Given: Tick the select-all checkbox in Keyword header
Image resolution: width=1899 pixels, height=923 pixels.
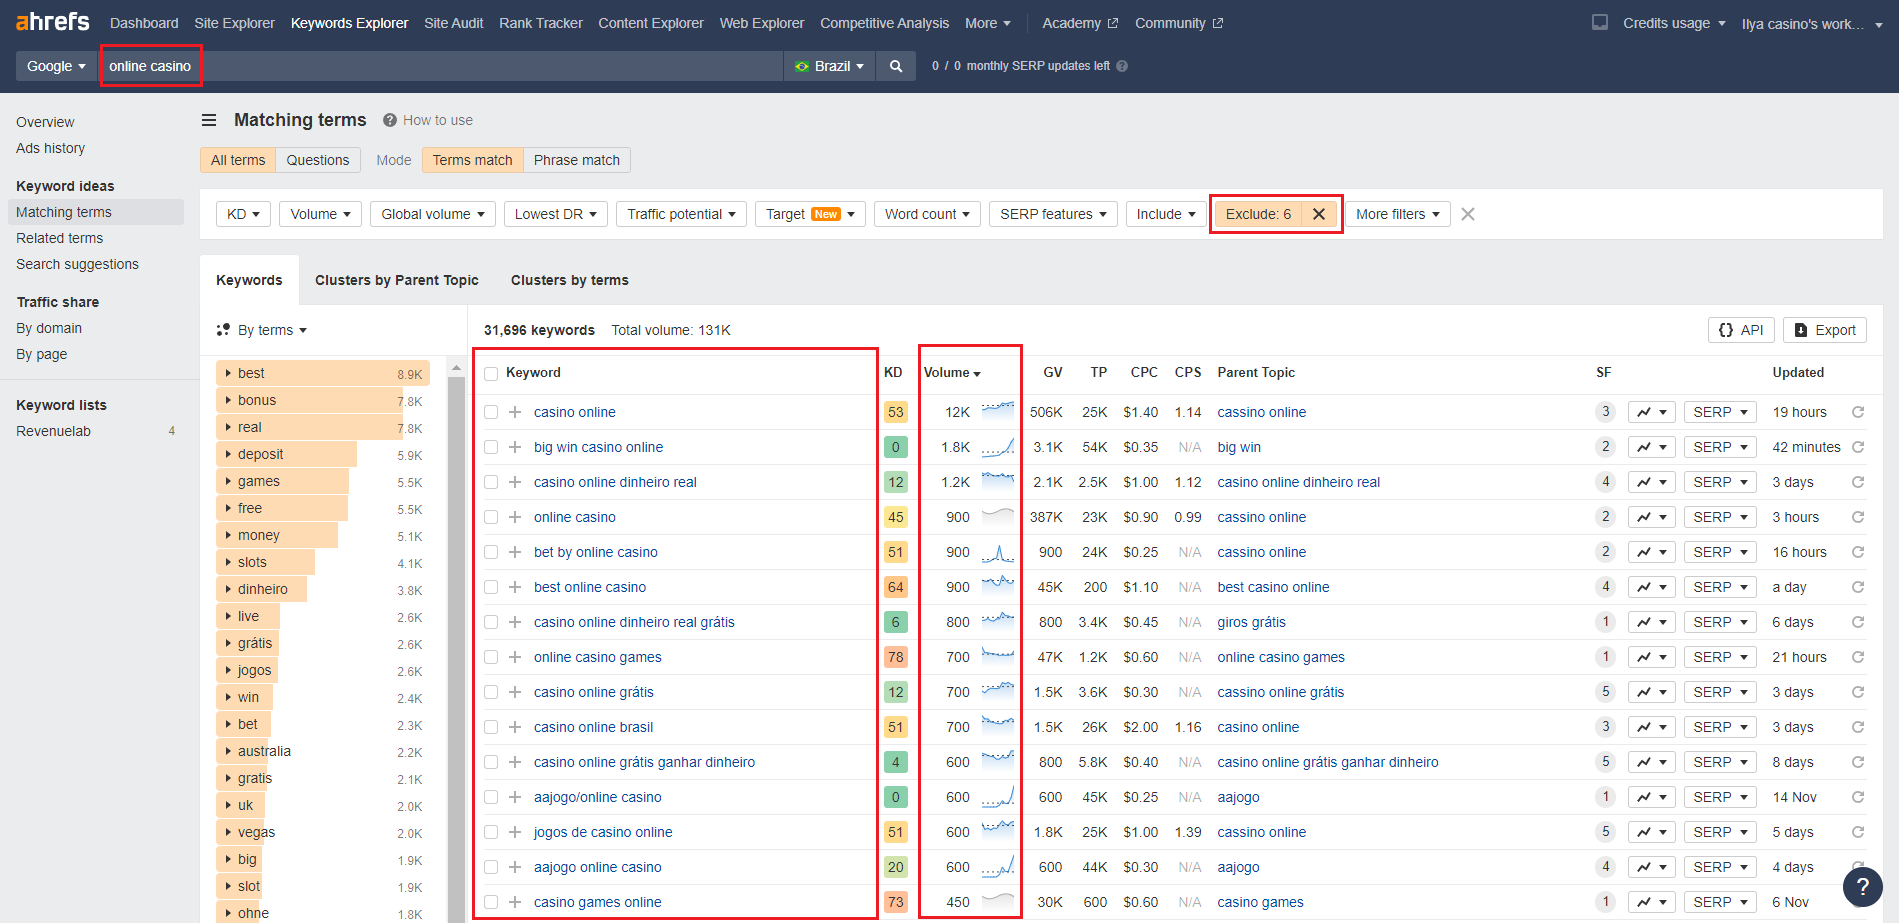Looking at the screenshot, I should coord(491,373).
